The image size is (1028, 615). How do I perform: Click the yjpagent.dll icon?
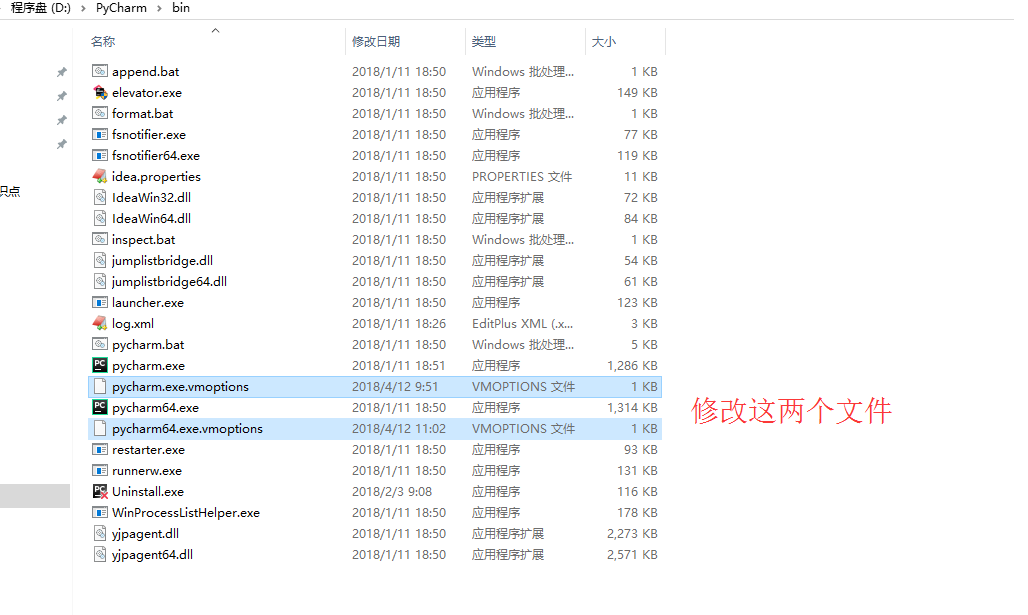tap(100, 533)
